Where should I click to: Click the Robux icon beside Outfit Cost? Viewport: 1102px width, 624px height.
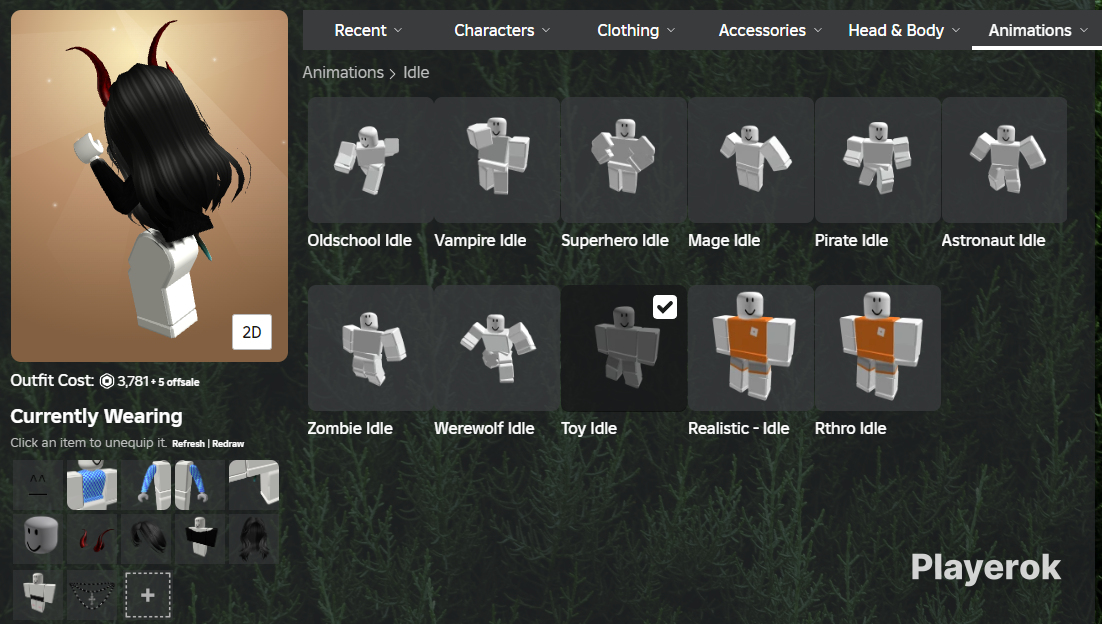[107, 381]
